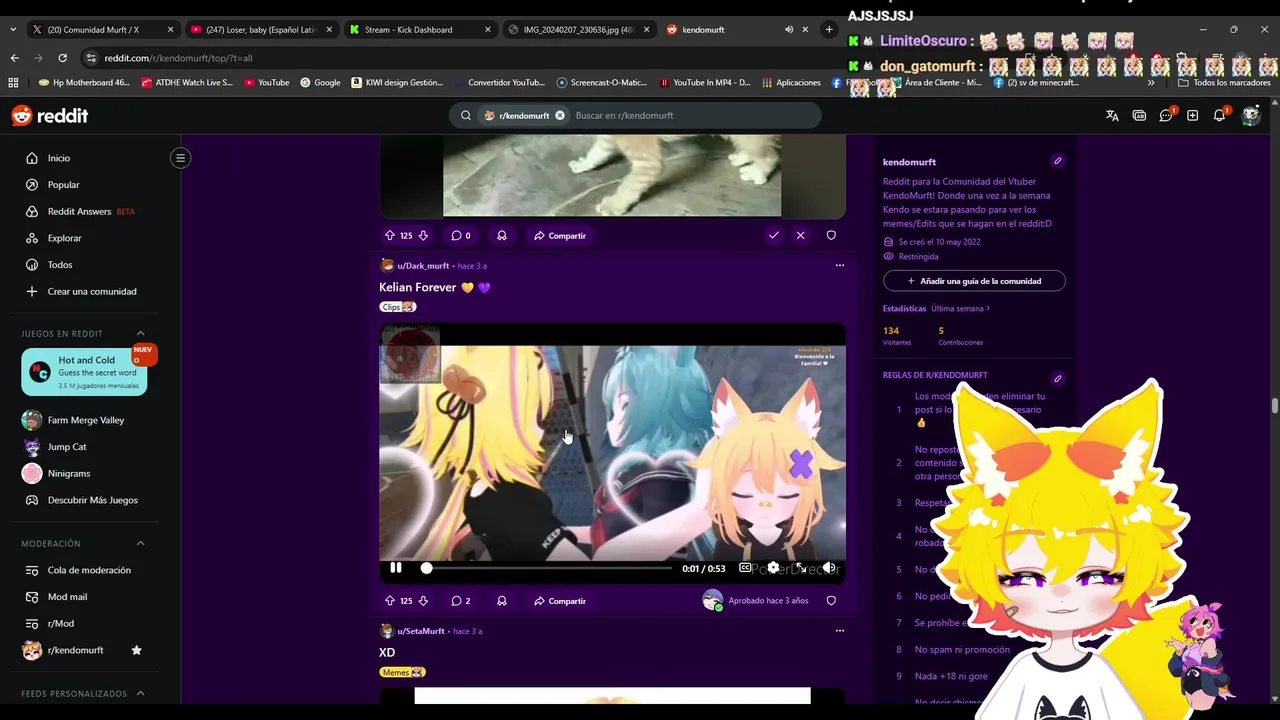1280x720 pixels.
Task: Open overflow menu on u/Dark_murft post
Action: coord(840,266)
